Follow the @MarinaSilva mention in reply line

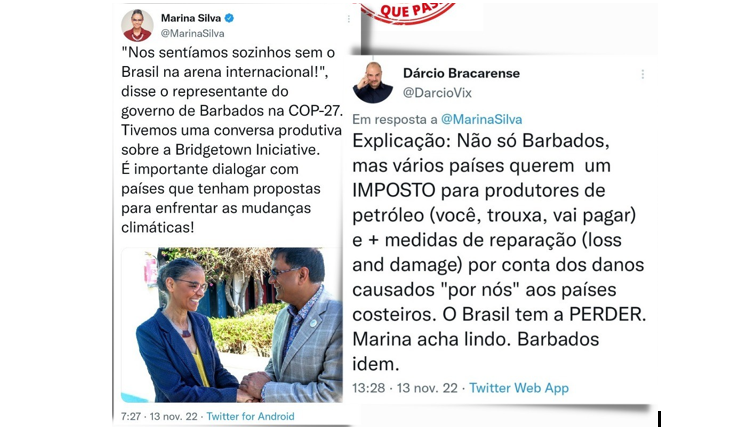[481, 119]
